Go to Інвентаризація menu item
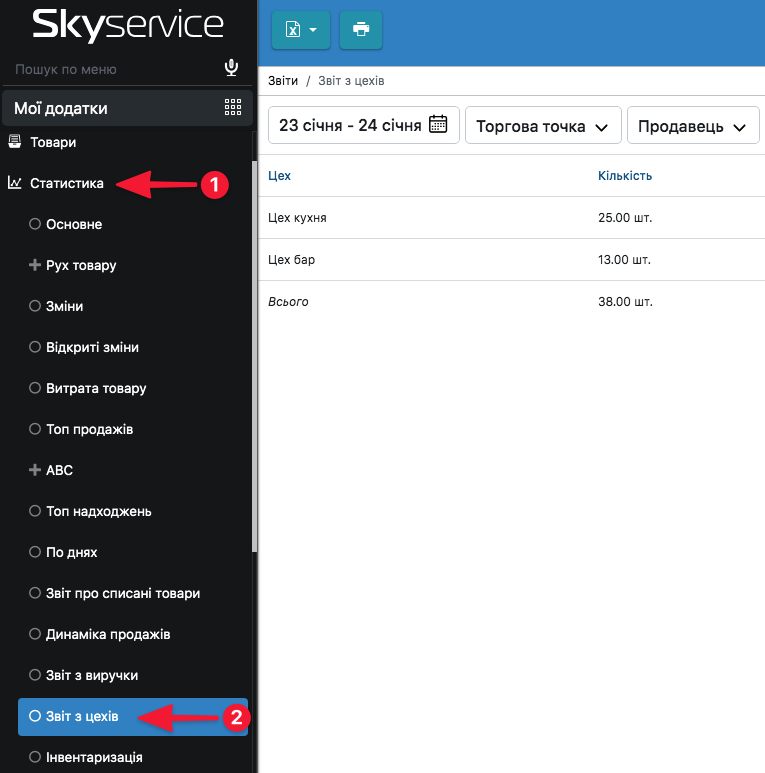The width and height of the screenshot is (765, 773). (x=93, y=757)
